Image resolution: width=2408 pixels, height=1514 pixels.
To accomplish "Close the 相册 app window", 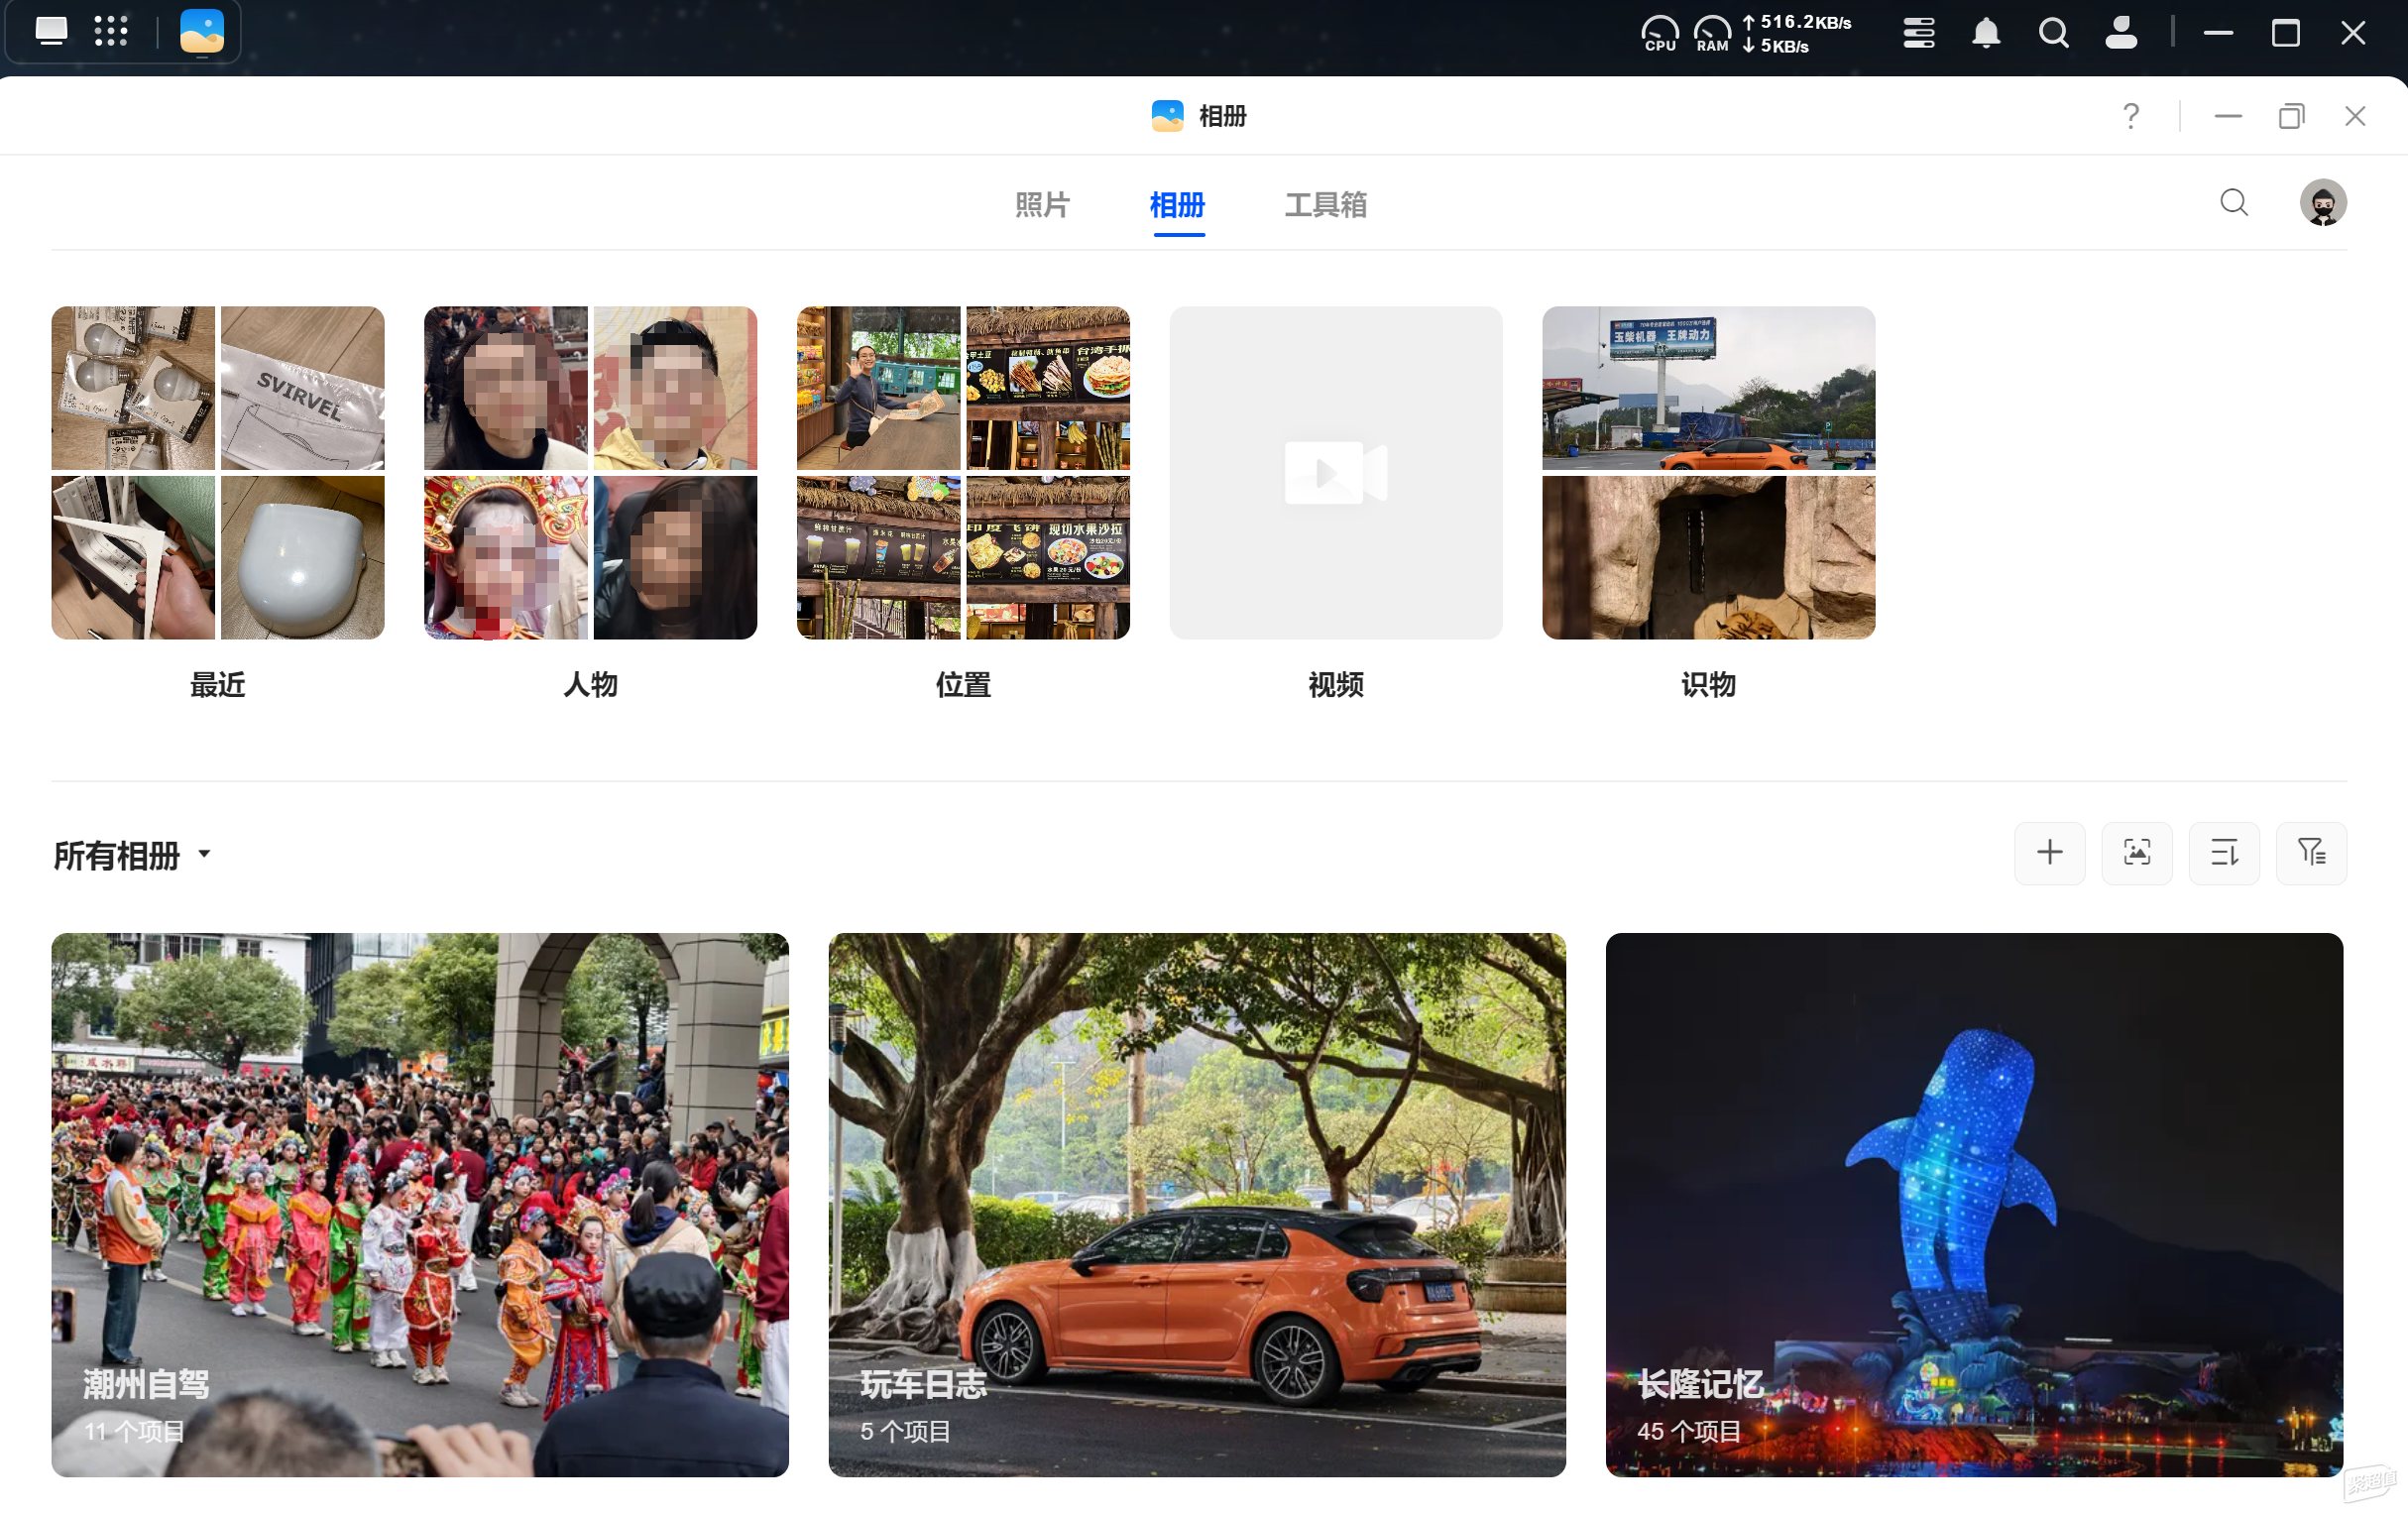I will (x=2355, y=116).
